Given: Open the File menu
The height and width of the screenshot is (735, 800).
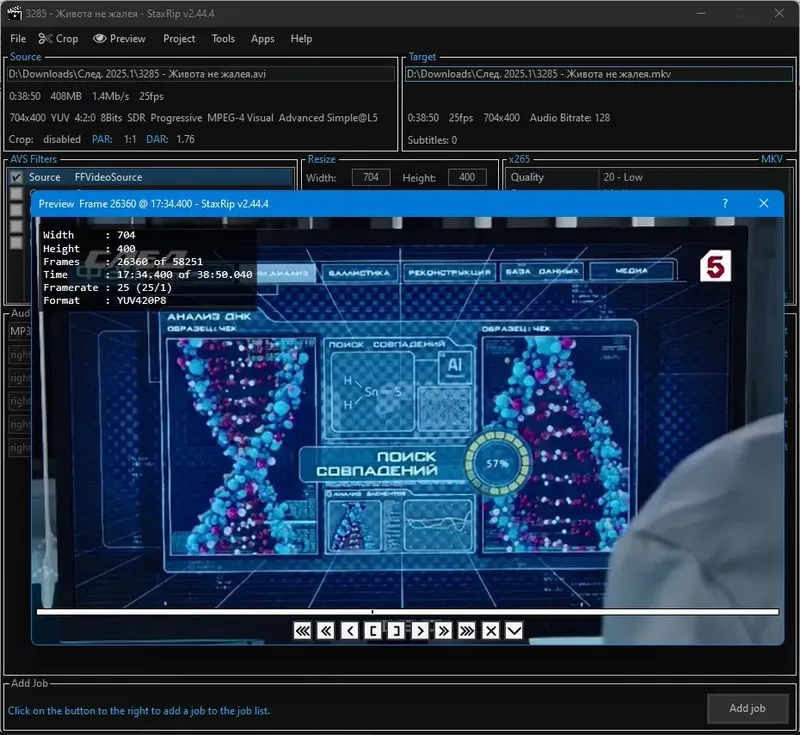Looking at the screenshot, I should tap(18, 39).
